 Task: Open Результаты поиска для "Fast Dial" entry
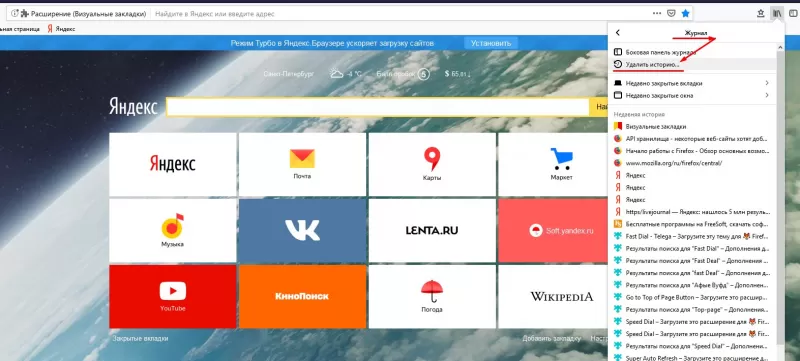click(x=692, y=248)
